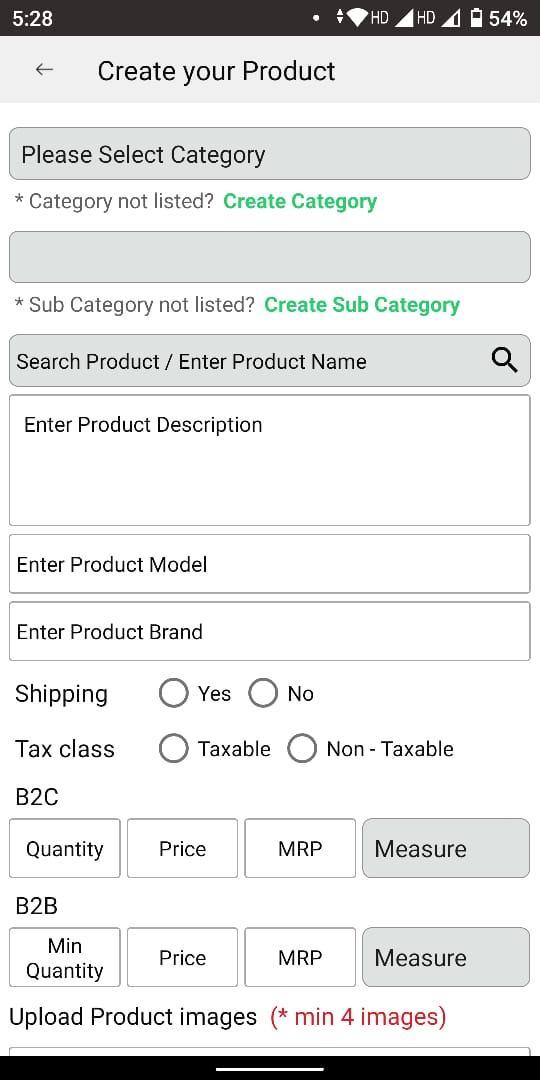The height and width of the screenshot is (1080, 540).
Task: Choose Taxable tax class
Action: point(174,749)
